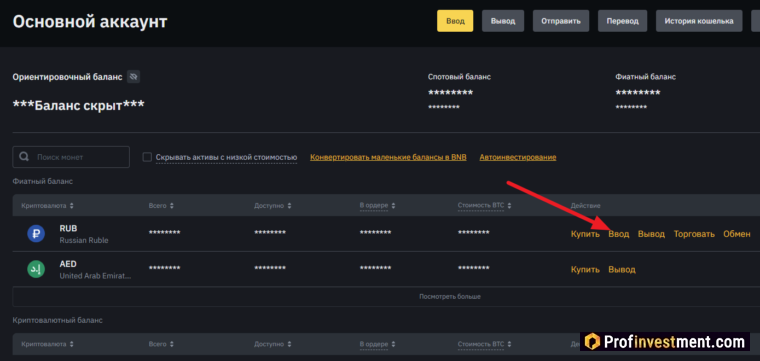Viewport: 760px width, 361px height.
Task: Click the Основной аккаунт heading
Action: [x=90, y=21]
